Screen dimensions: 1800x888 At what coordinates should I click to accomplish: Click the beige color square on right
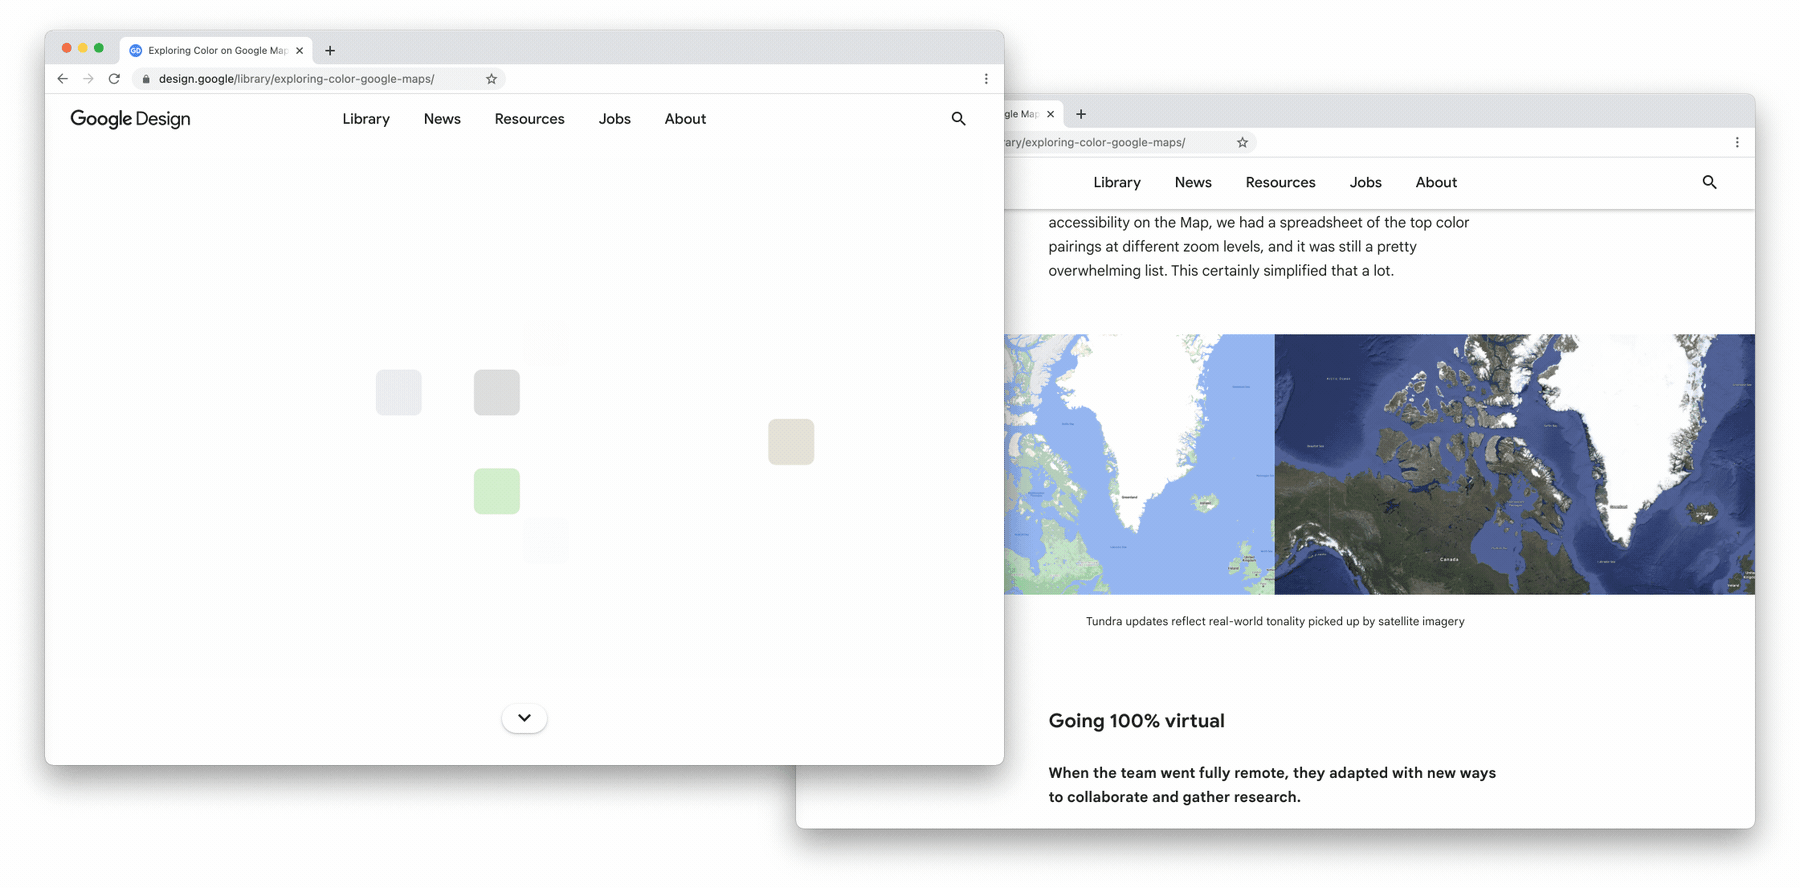click(x=791, y=442)
